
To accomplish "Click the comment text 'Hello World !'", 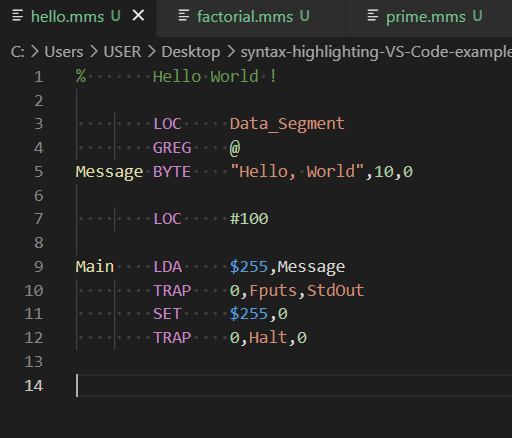I will [215, 76].
